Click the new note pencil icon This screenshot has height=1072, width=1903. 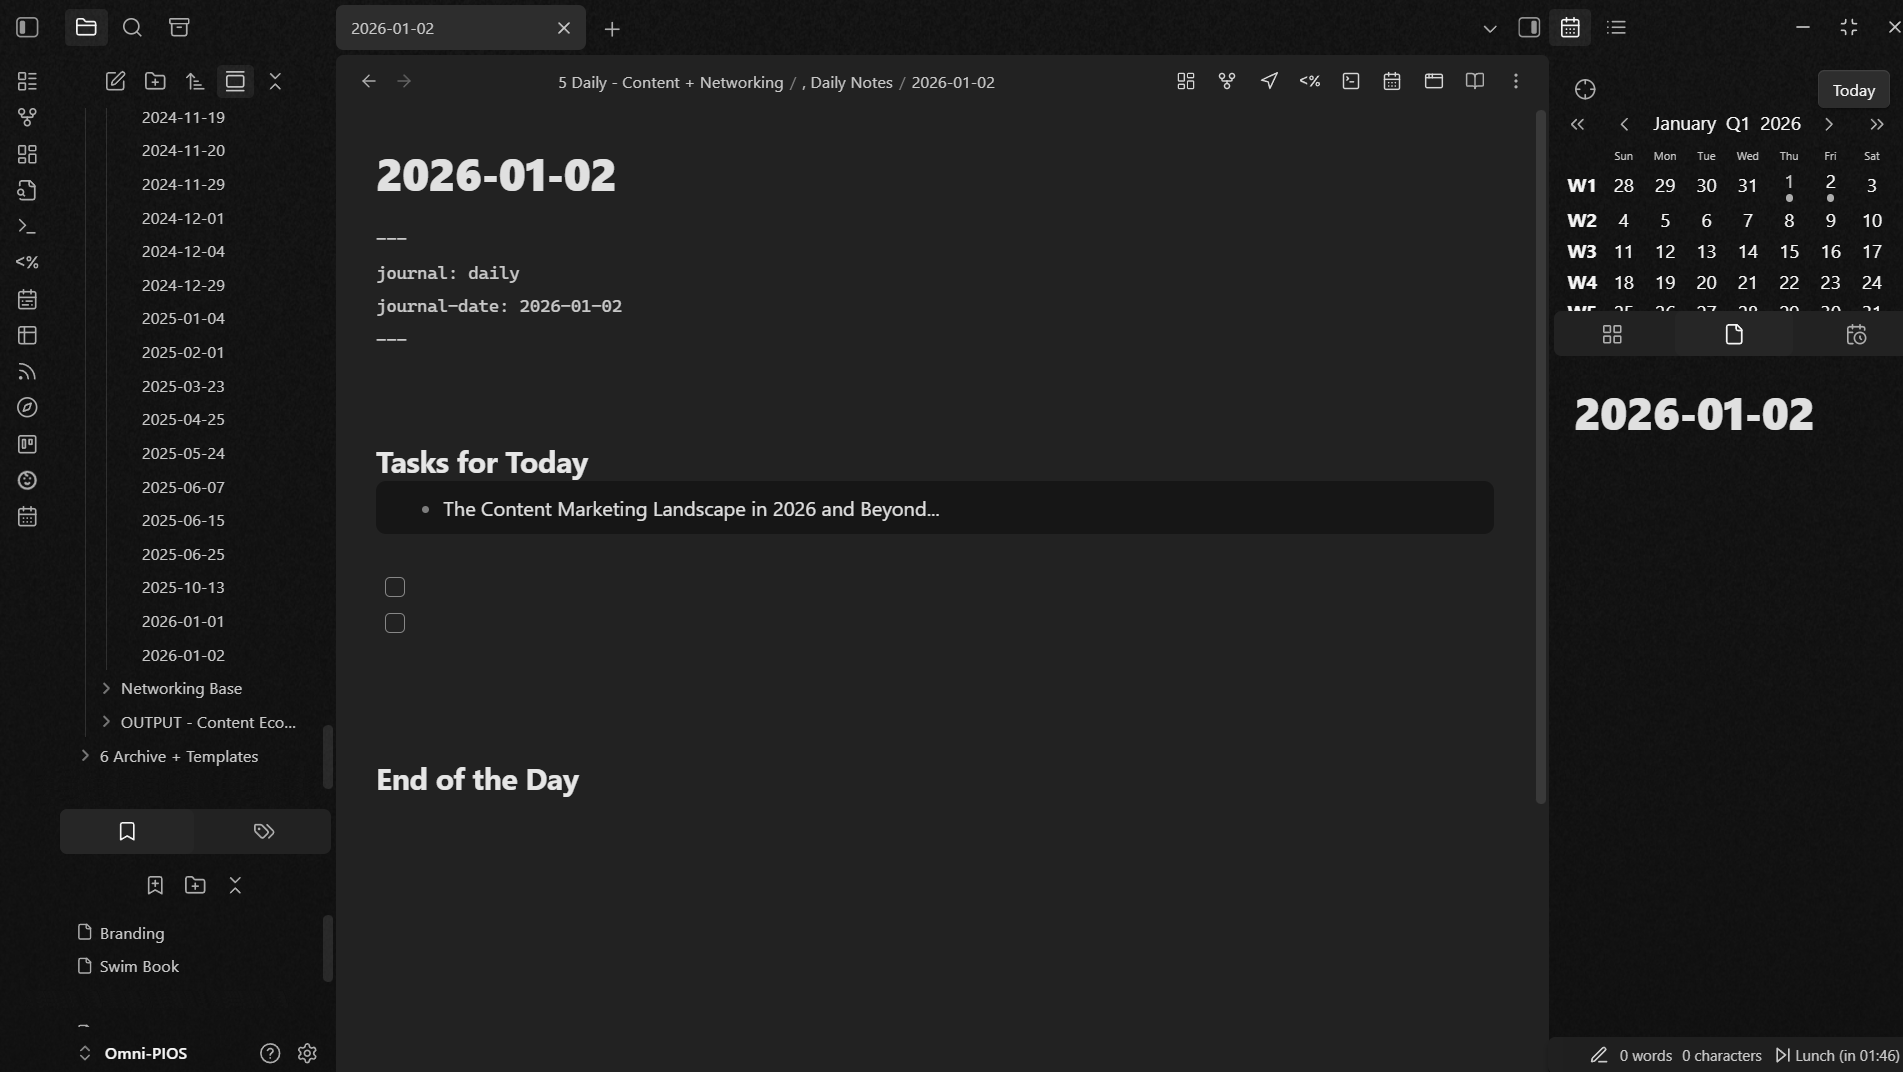coord(115,82)
